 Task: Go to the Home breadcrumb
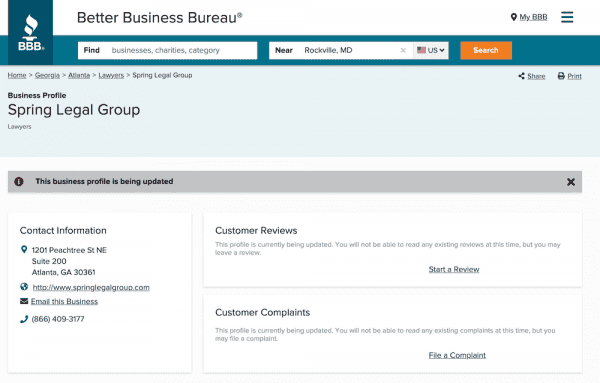pyautogui.click(x=17, y=75)
